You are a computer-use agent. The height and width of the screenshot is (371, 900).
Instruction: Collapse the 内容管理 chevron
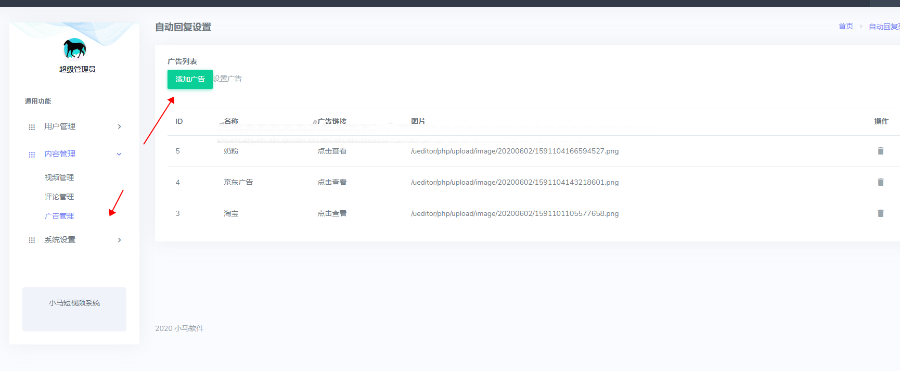point(119,154)
